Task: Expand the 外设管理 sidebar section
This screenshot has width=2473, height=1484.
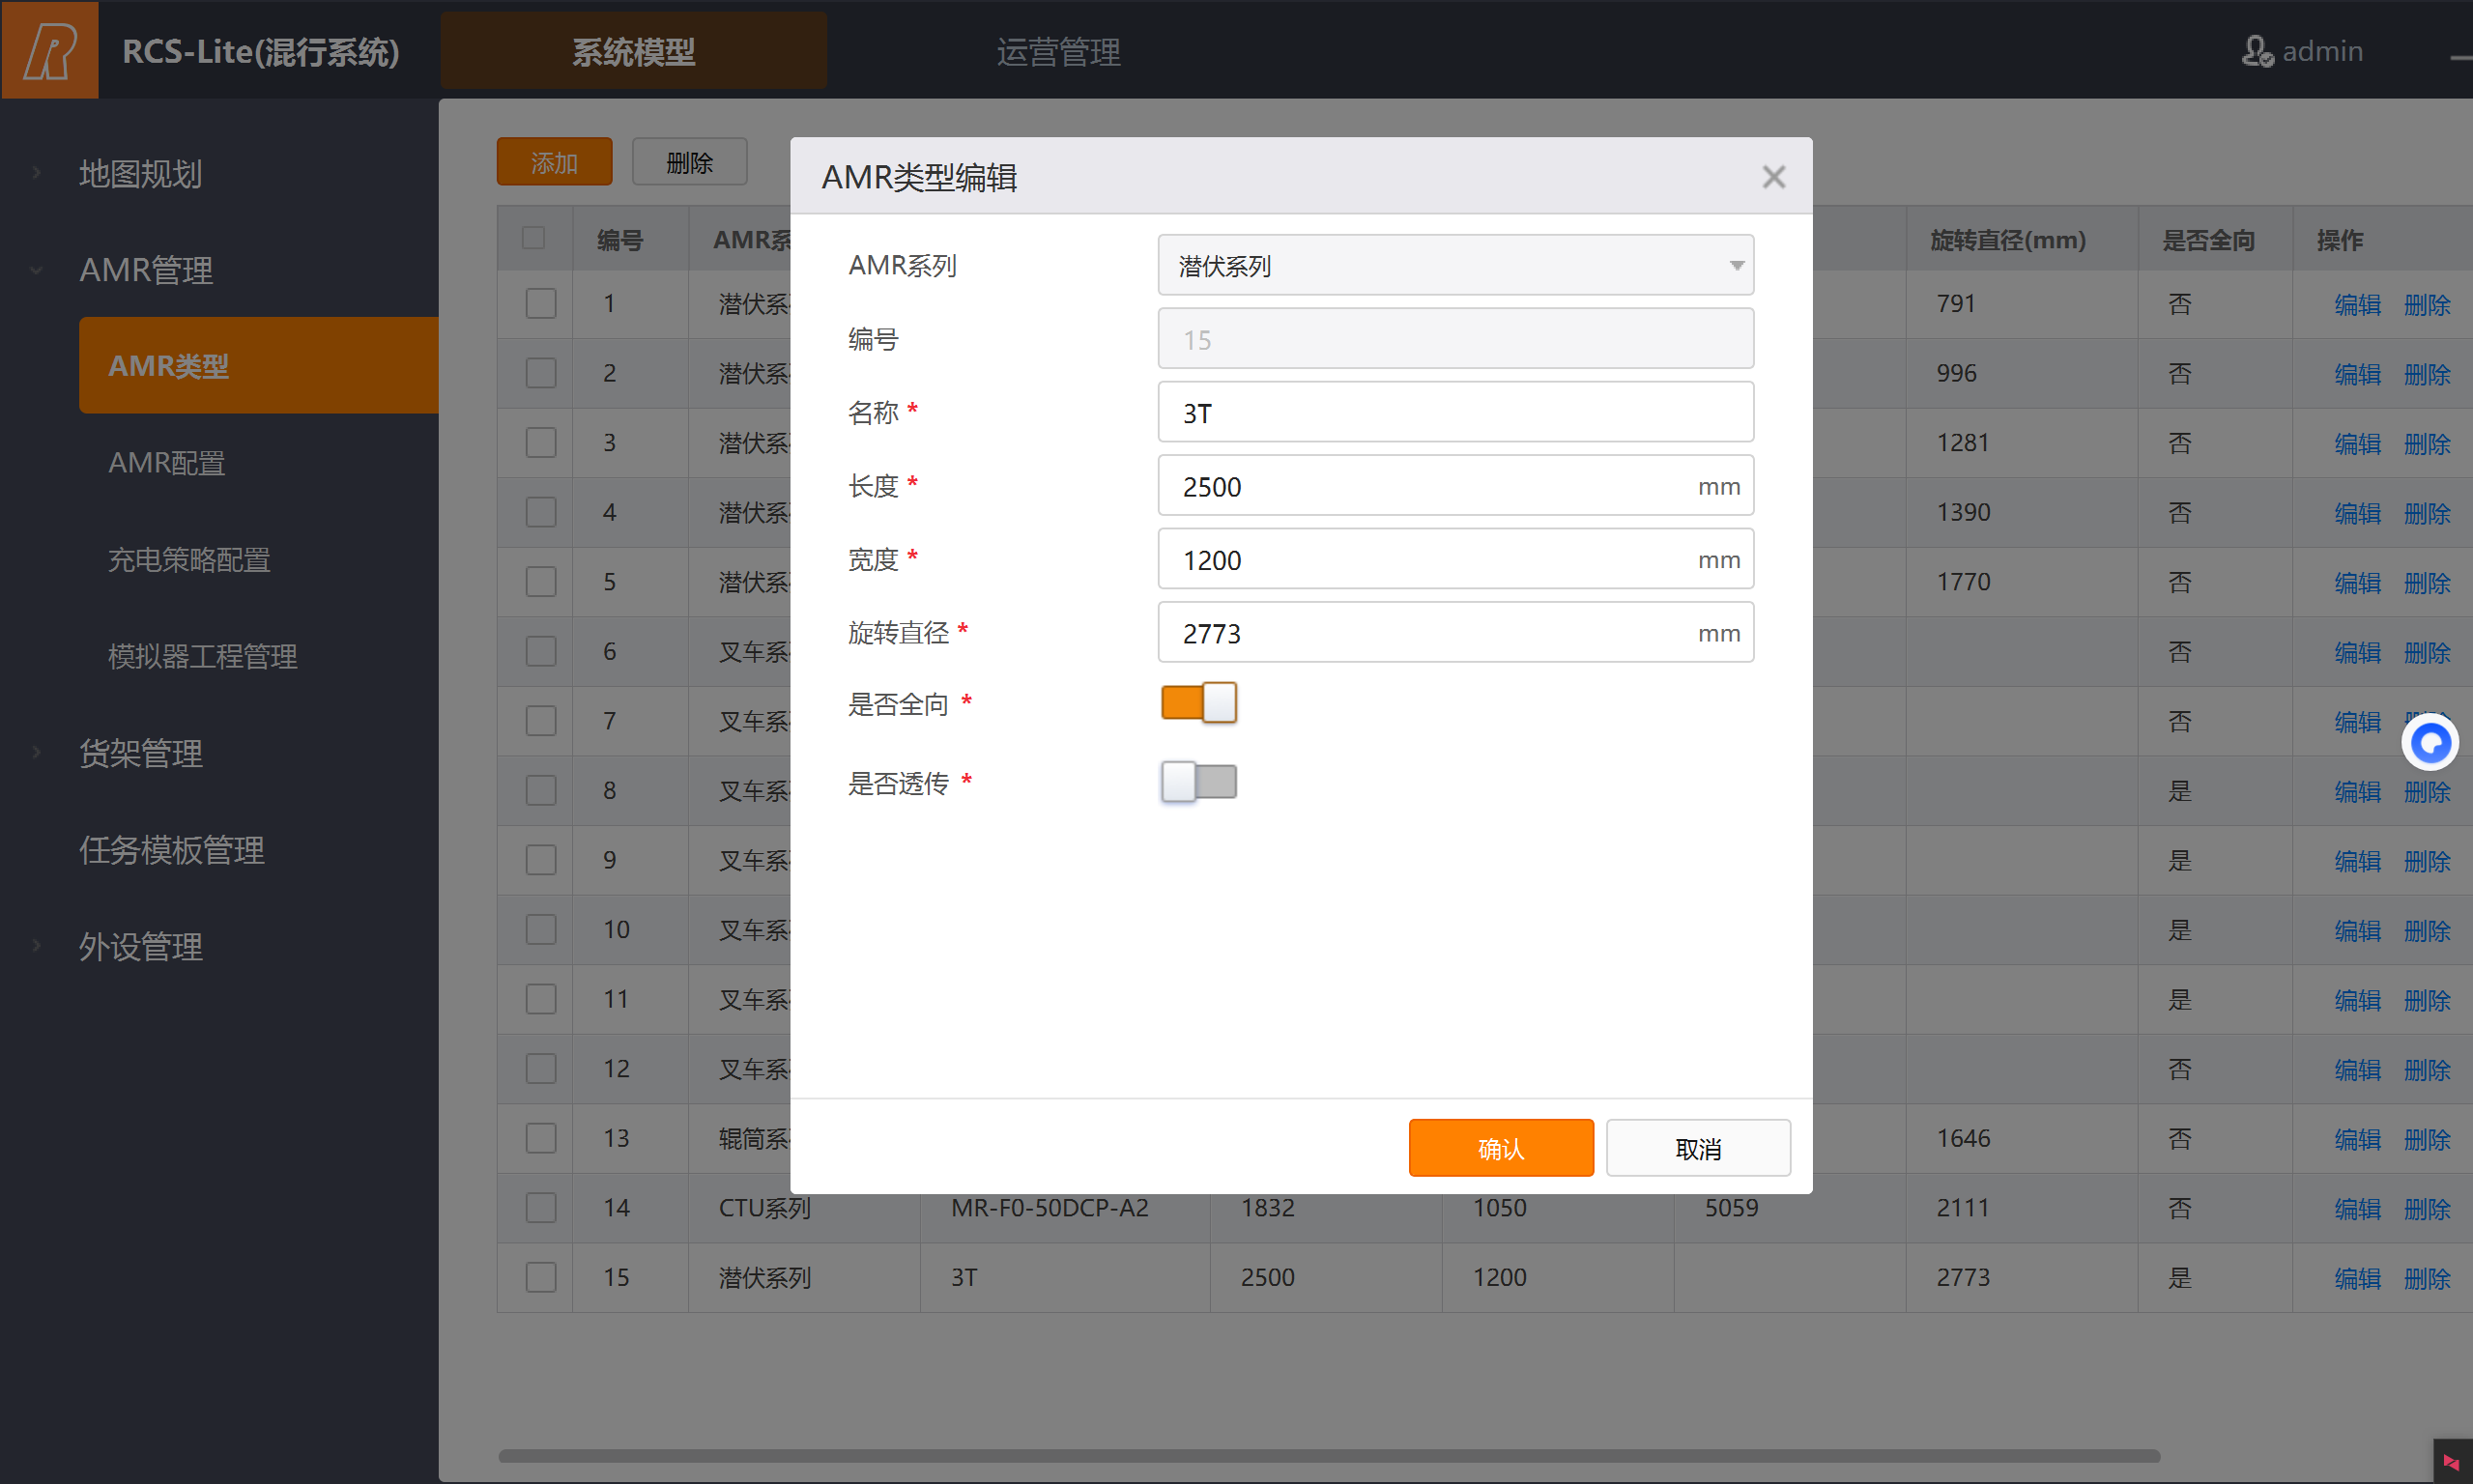Action: tap(140, 945)
